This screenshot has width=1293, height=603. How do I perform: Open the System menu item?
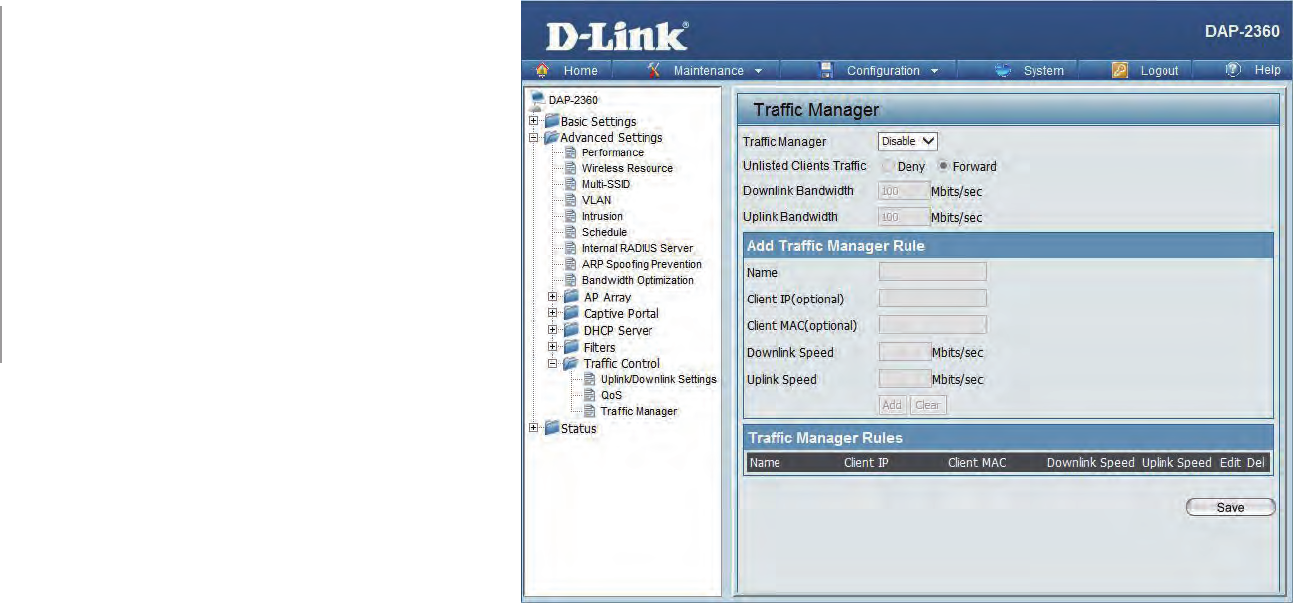point(1043,71)
